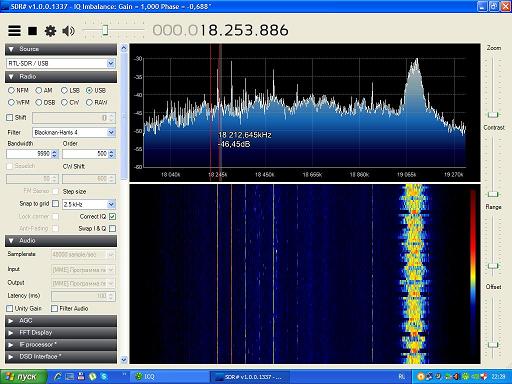Screen dimensions: 512x384
Task: Open the hamburger menu icon
Action: (14, 31)
